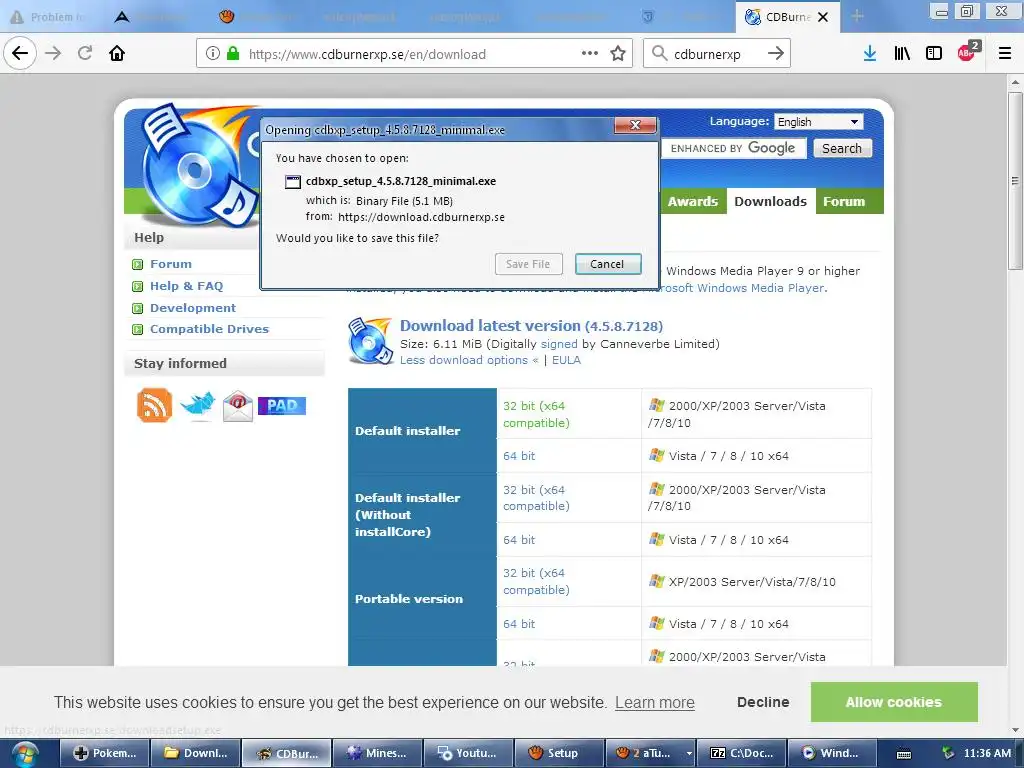
Task: Reload the current page
Action: pos(85,54)
